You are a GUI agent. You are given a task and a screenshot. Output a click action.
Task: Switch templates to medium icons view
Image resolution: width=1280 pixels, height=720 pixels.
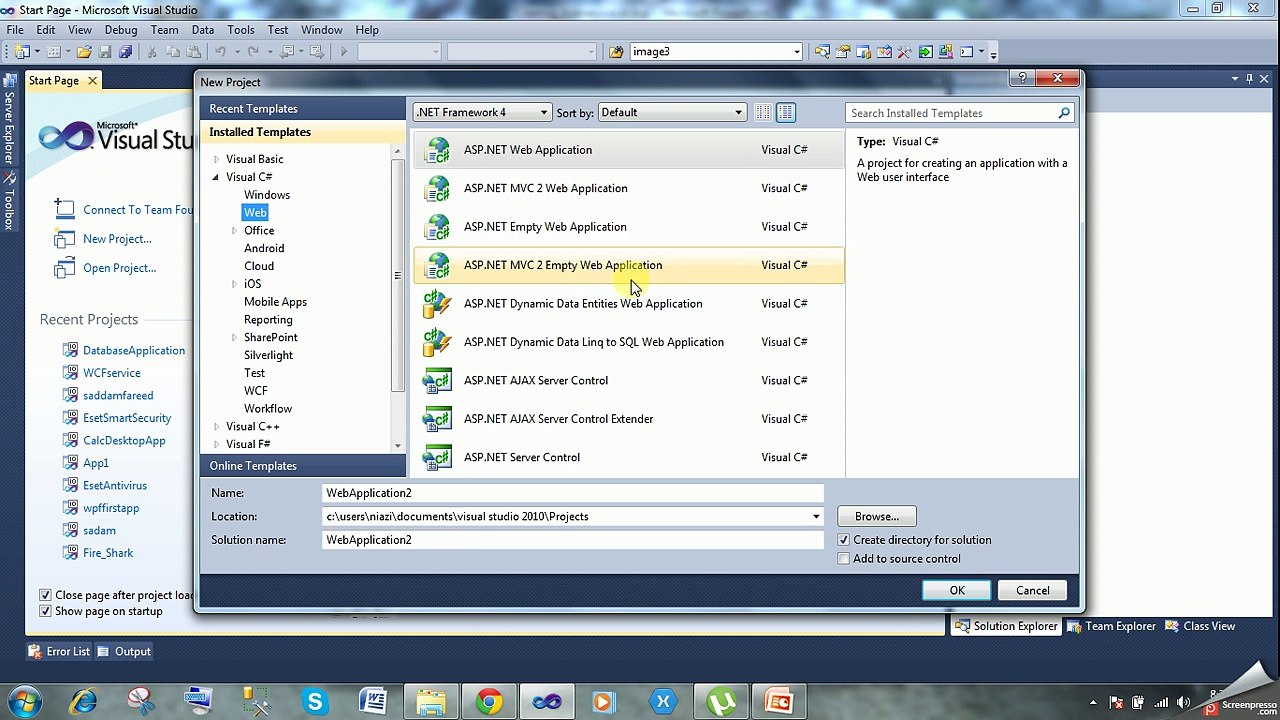pos(786,113)
